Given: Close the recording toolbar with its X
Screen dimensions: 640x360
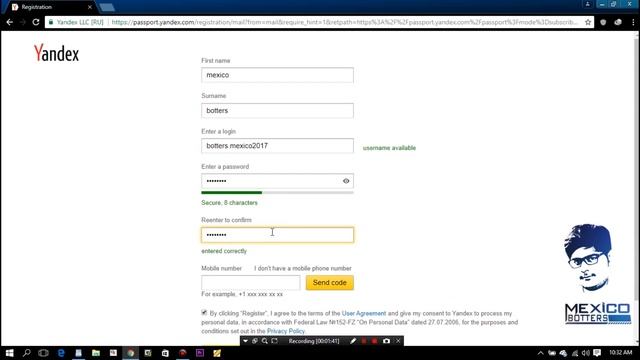Looking at the screenshot, I should [x=398, y=341].
